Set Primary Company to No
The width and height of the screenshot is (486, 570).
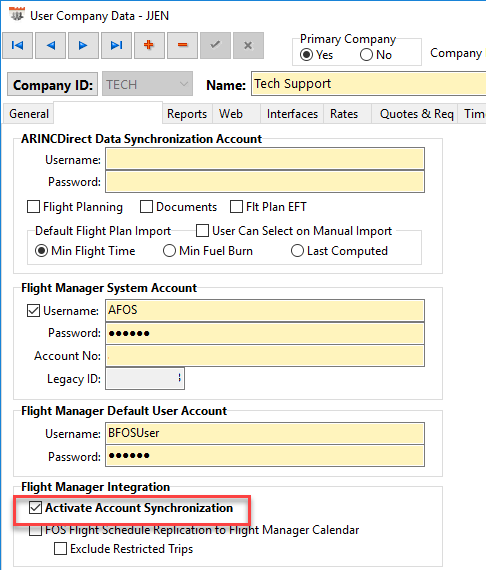[366, 55]
